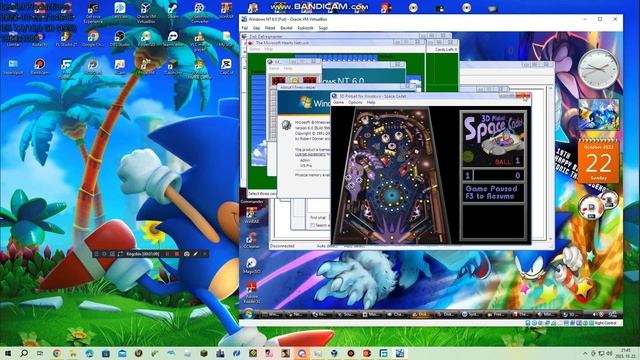Open MagicISO icon on the VM desktop
The width and height of the screenshot is (640, 360).
pyautogui.click(x=251, y=265)
